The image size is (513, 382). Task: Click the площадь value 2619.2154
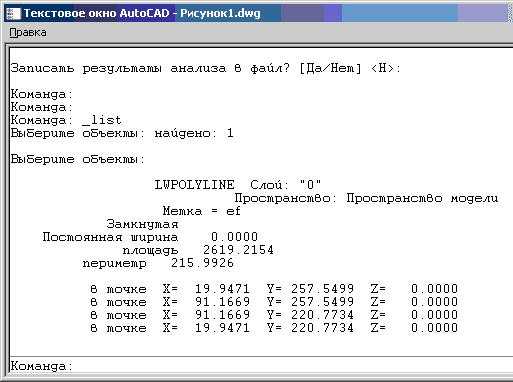(238, 250)
